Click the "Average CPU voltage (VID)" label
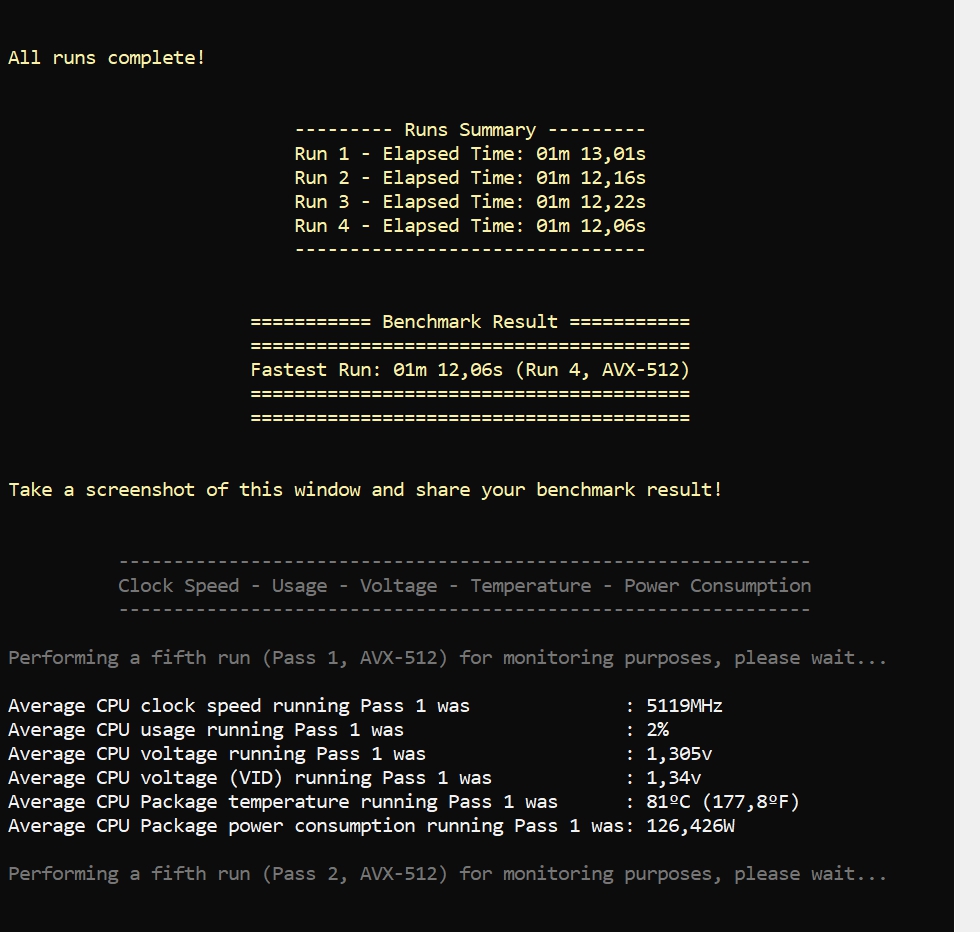 coord(250,778)
